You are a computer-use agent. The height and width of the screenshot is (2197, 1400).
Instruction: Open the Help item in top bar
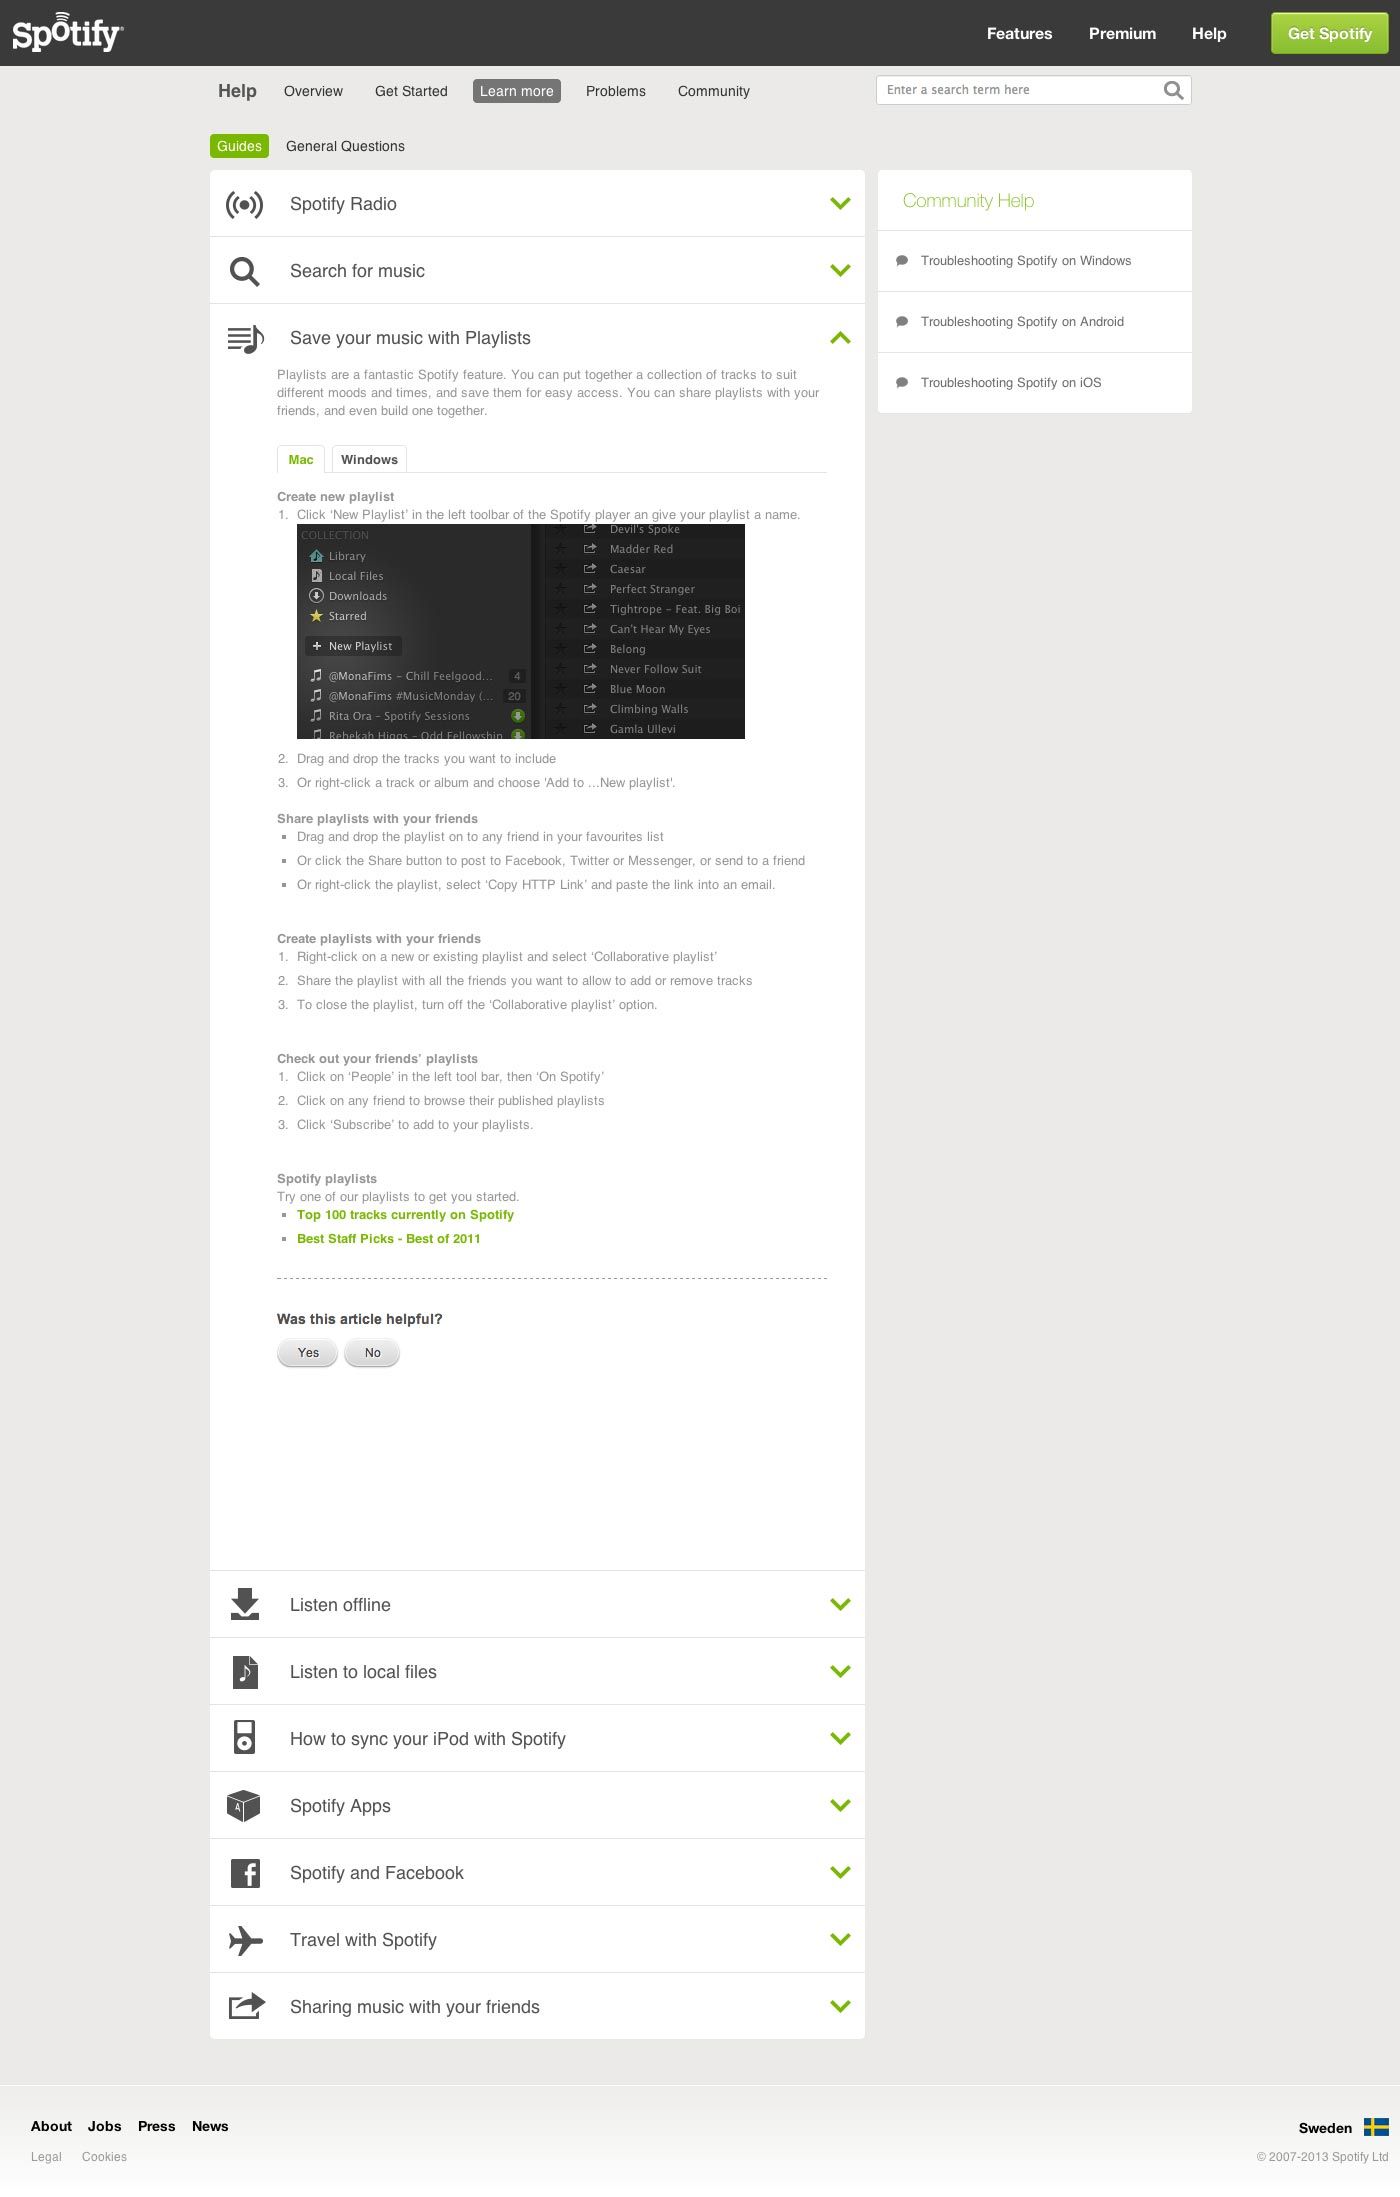pos(1208,33)
